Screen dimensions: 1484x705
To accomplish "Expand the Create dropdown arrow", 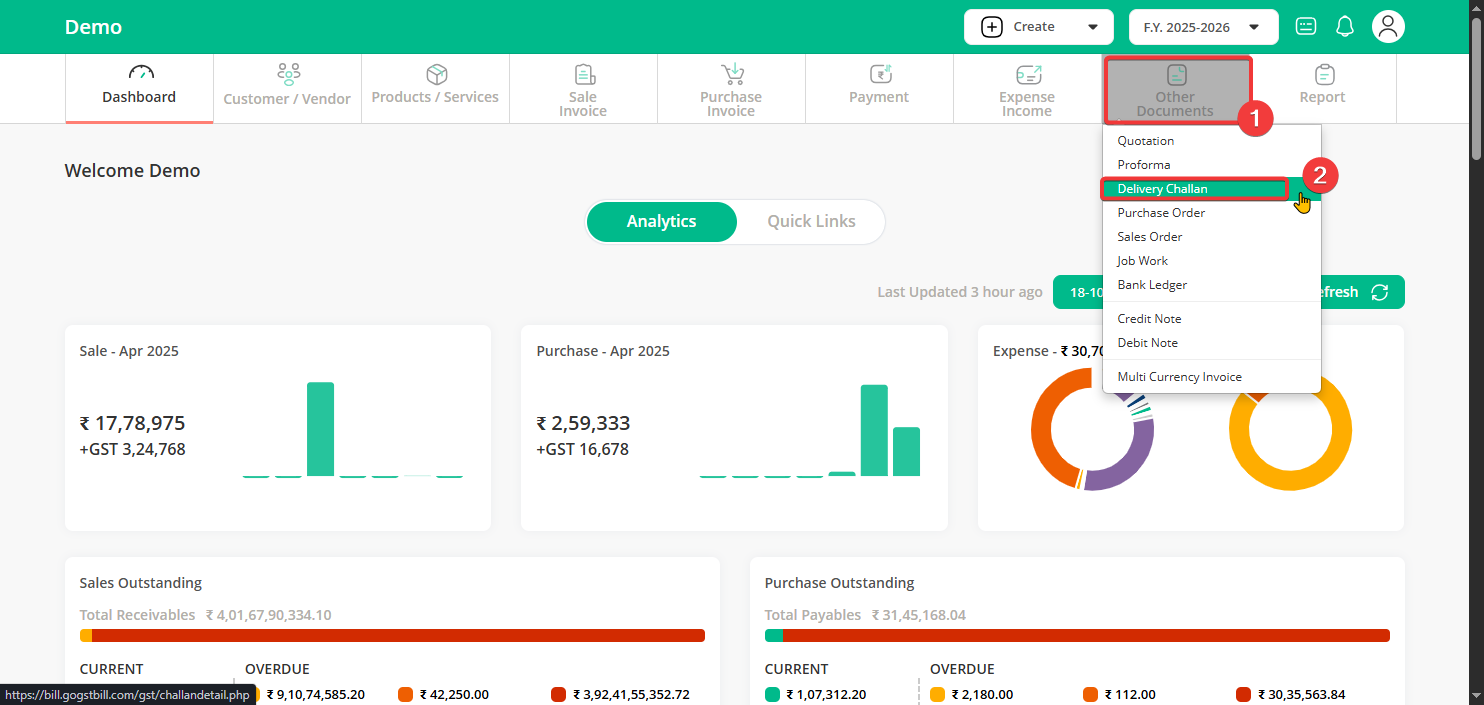I will 1093,28.
